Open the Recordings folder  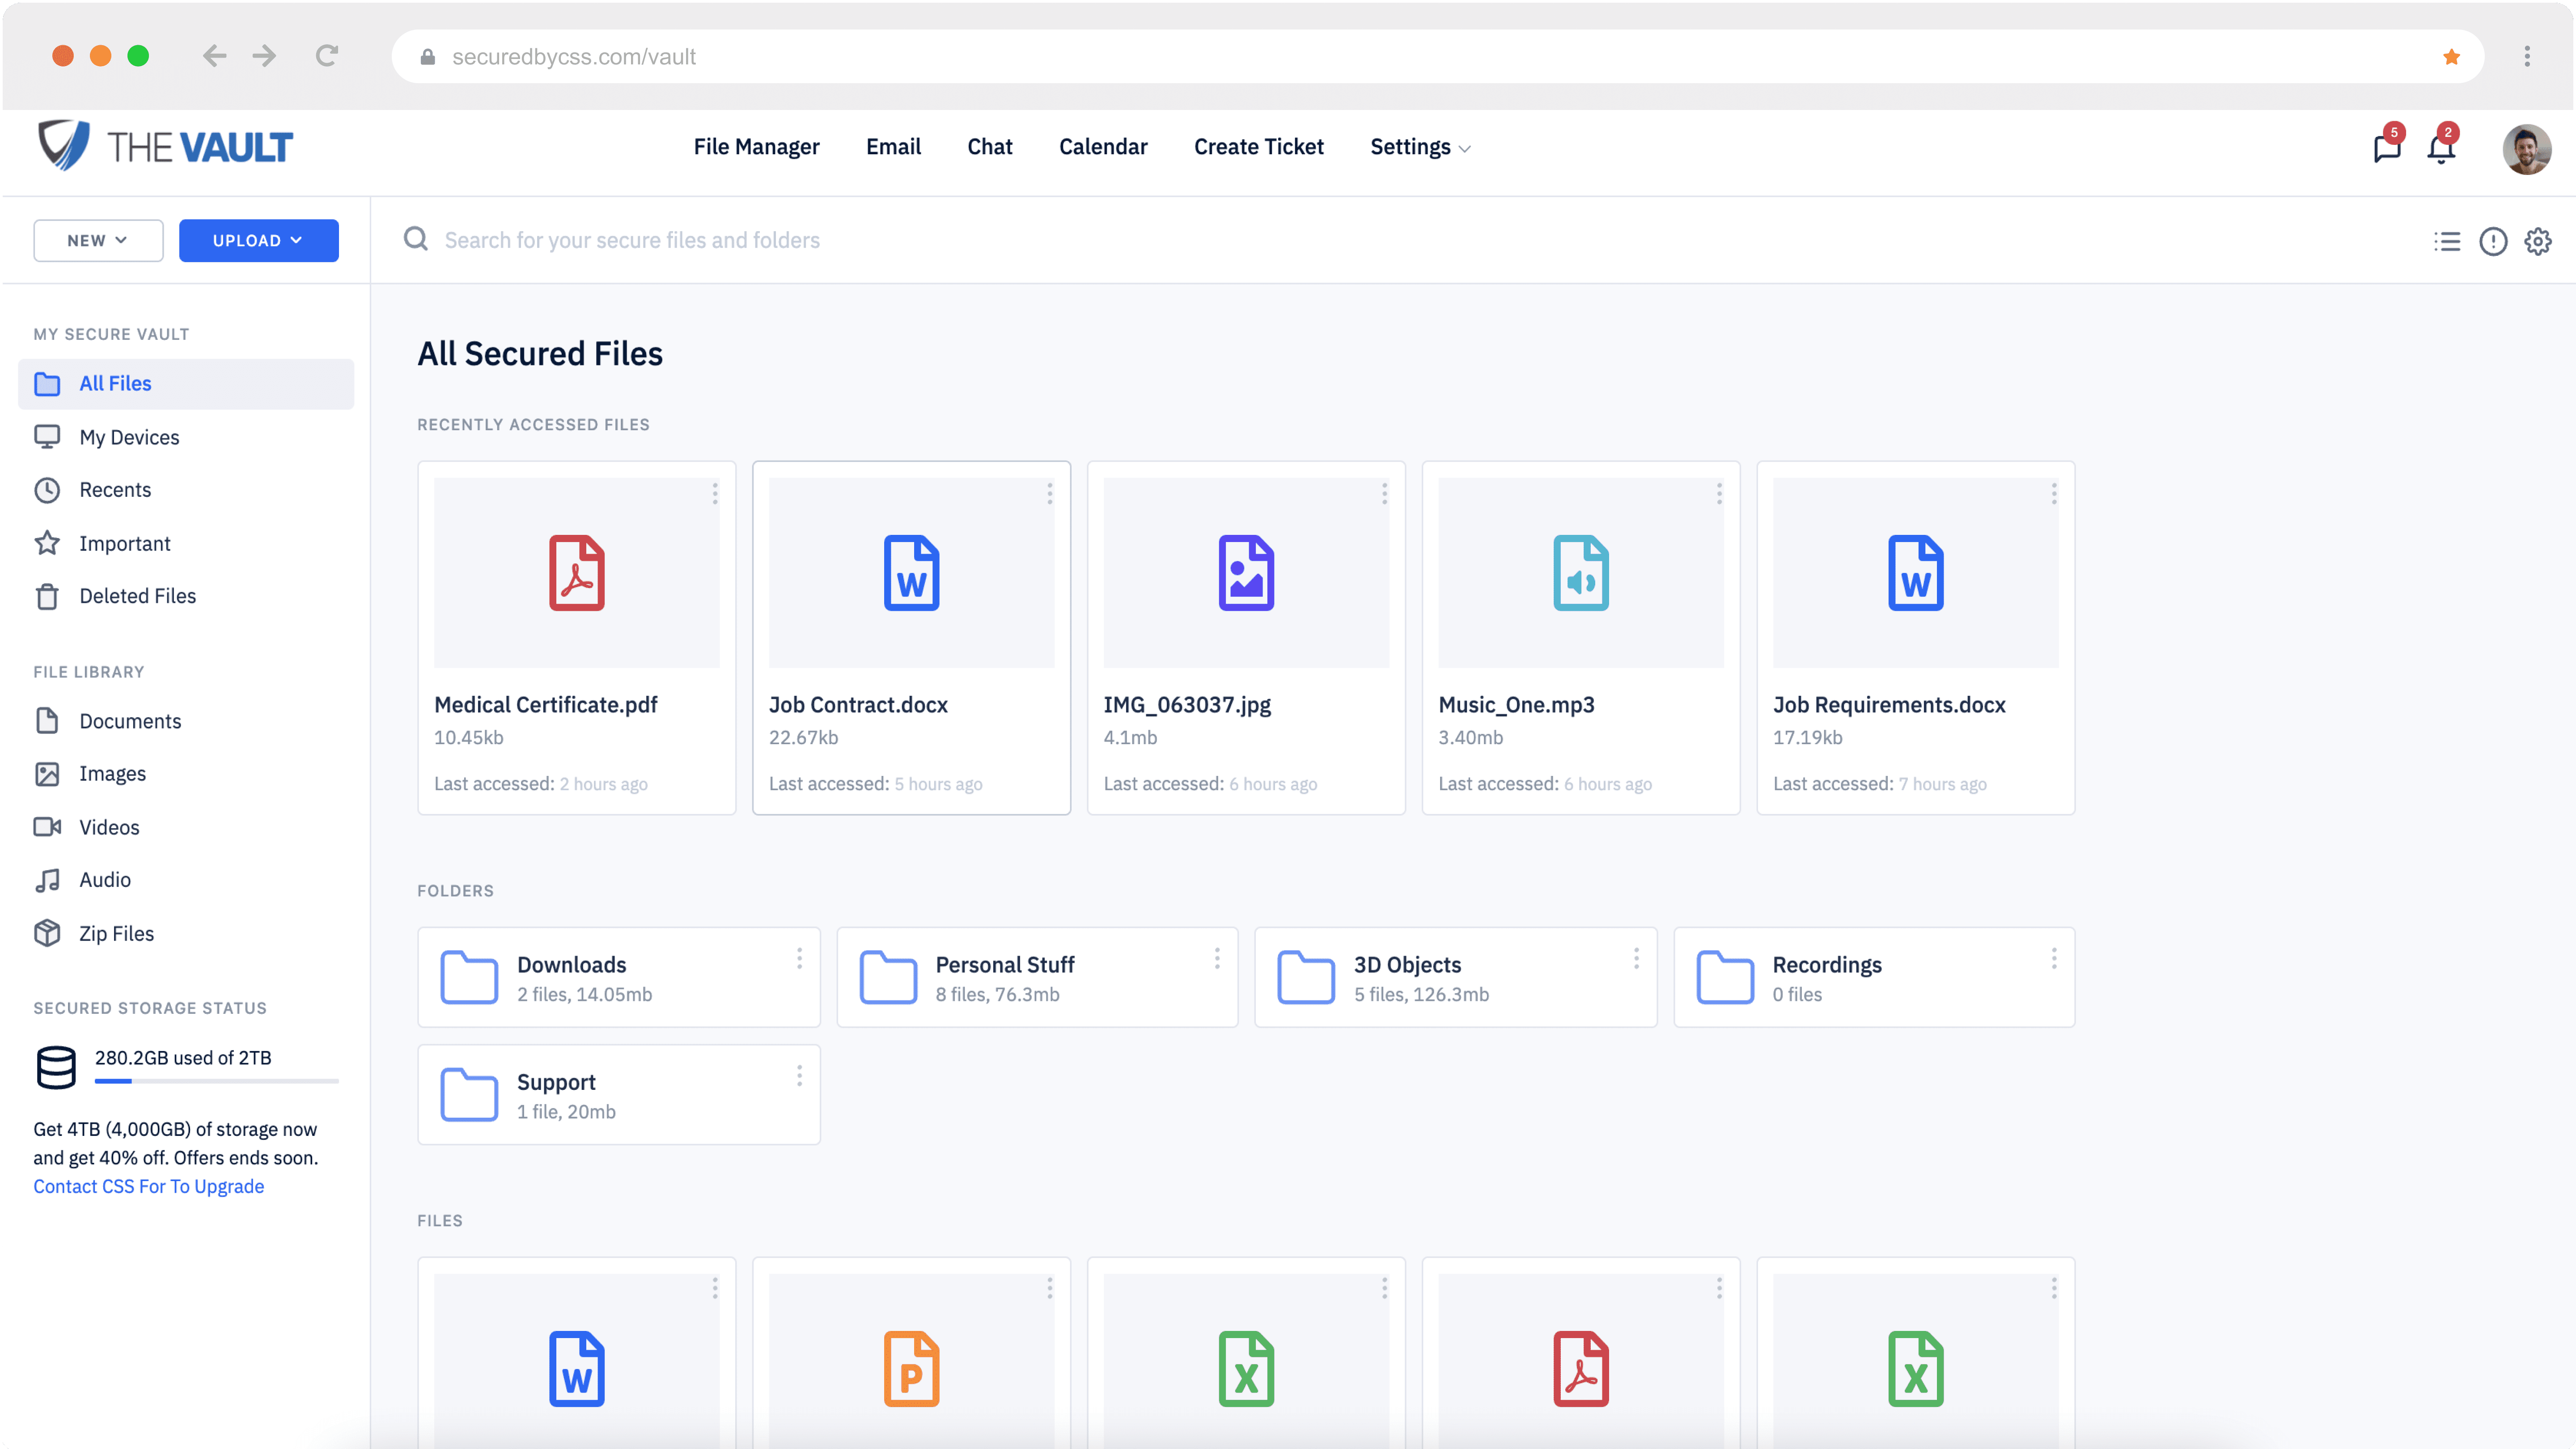1874,977
